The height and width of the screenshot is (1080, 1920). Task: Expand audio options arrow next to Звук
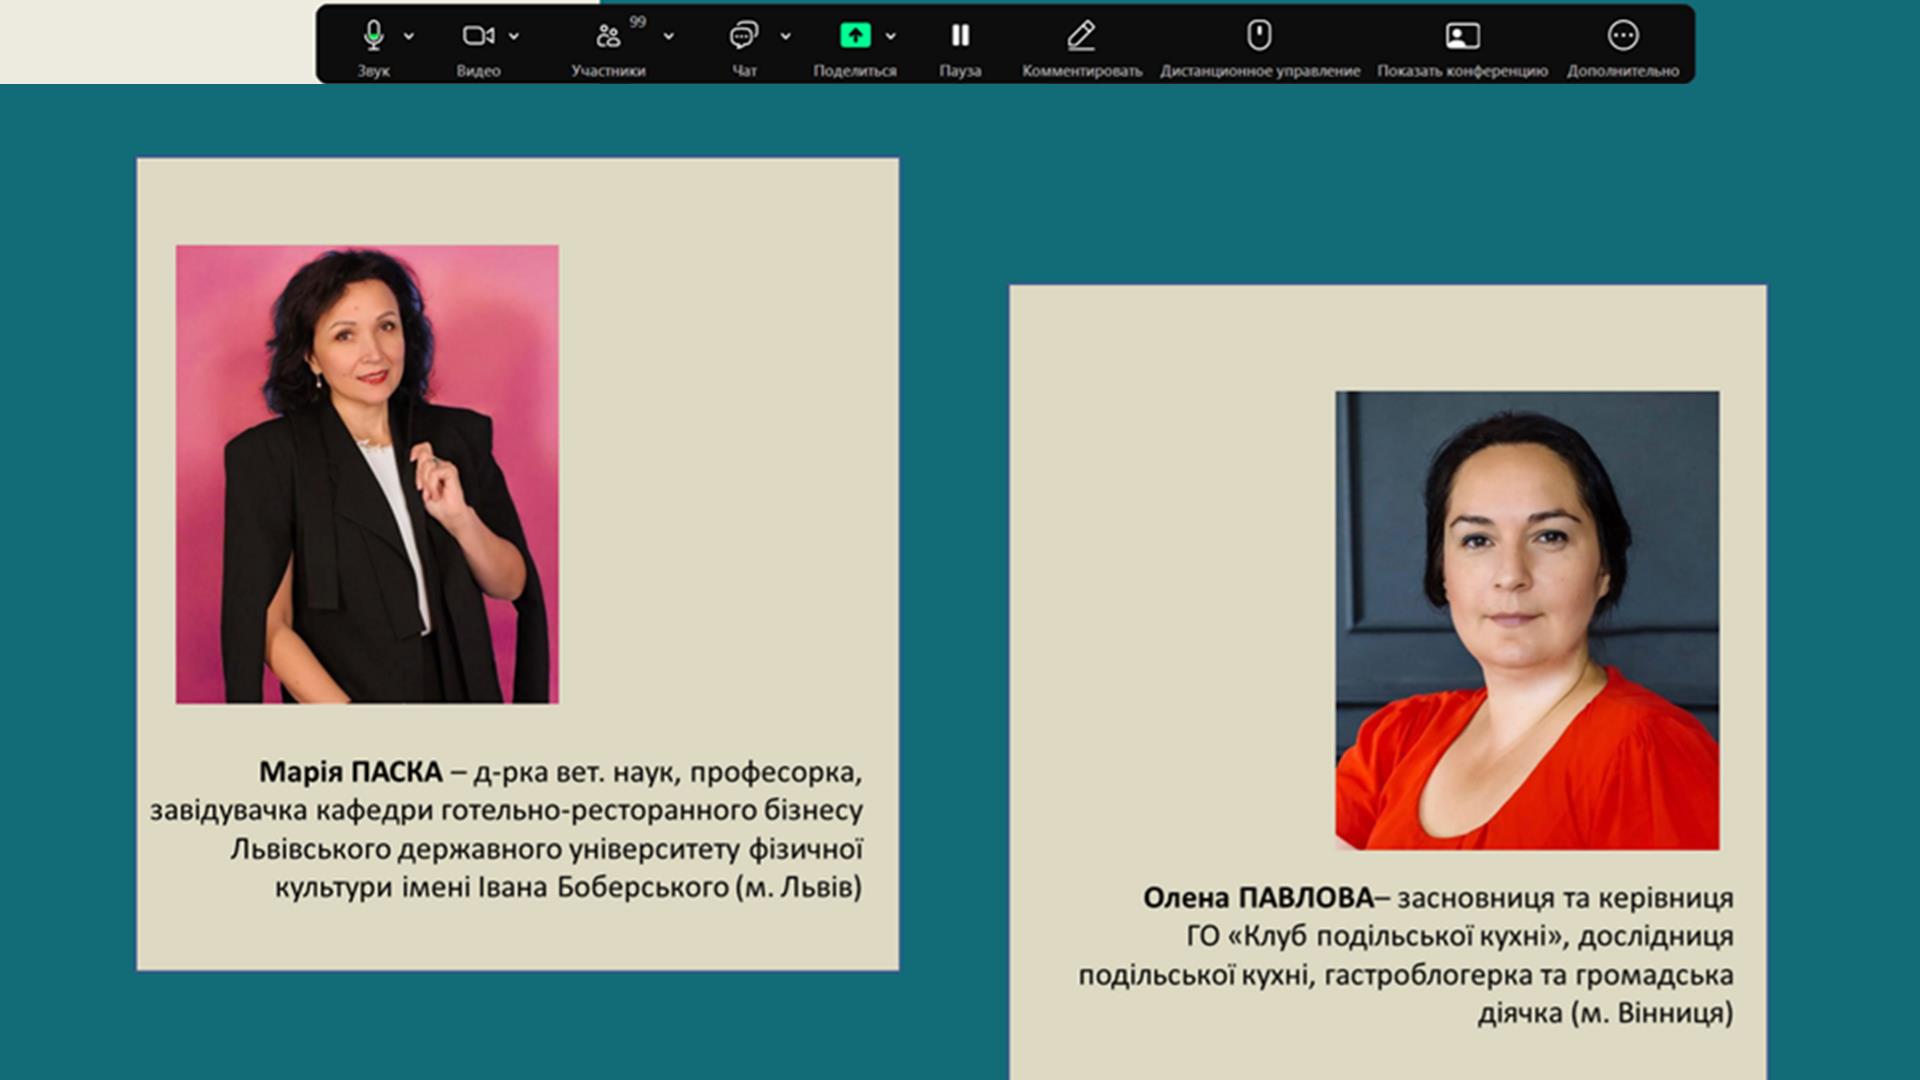point(409,36)
